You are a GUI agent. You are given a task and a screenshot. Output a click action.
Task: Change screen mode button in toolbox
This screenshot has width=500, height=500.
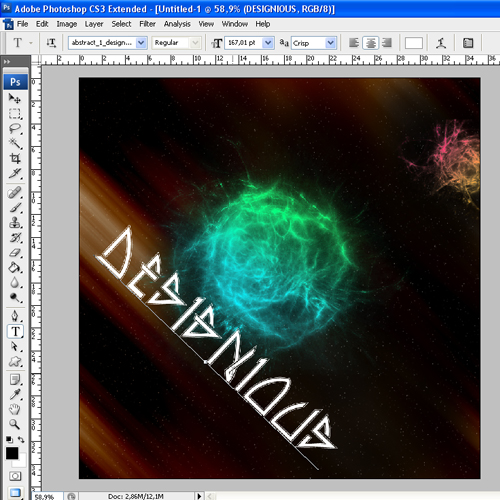pyautogui.click(x=15, y=492)
